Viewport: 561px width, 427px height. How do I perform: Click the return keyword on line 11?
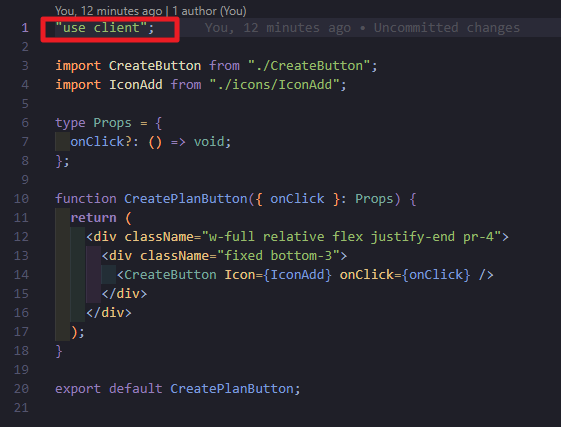93,218
